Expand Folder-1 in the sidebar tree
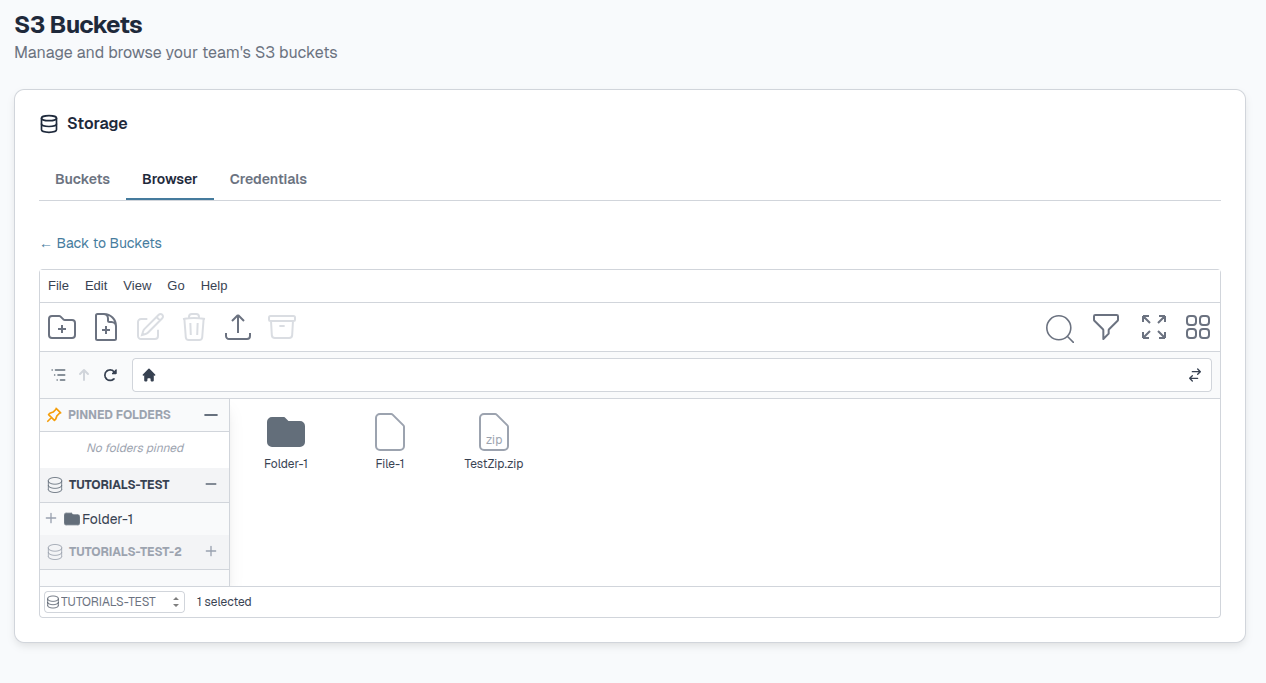 click(51, 519)
